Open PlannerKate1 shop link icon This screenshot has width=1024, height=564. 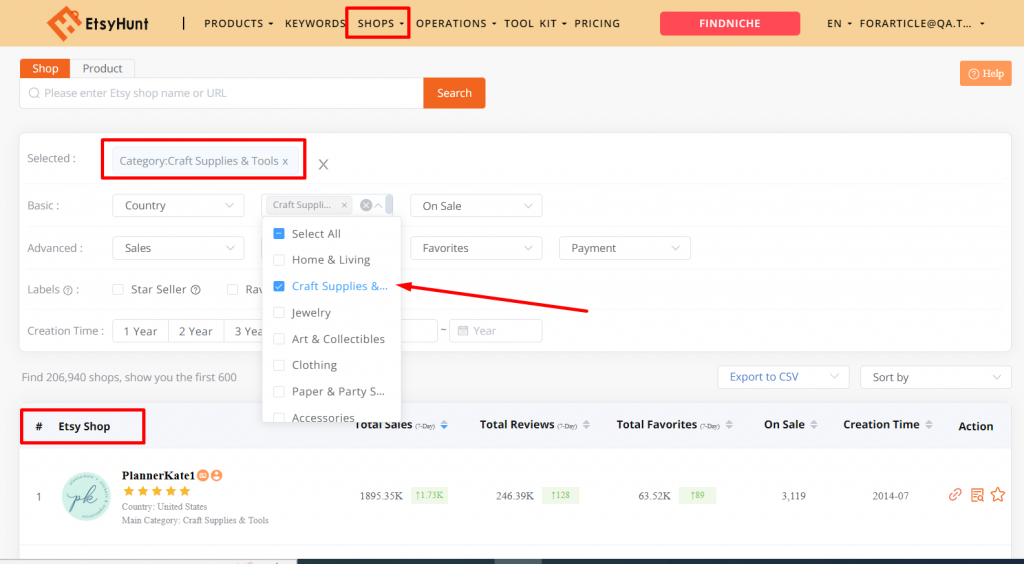click(955, 495)
